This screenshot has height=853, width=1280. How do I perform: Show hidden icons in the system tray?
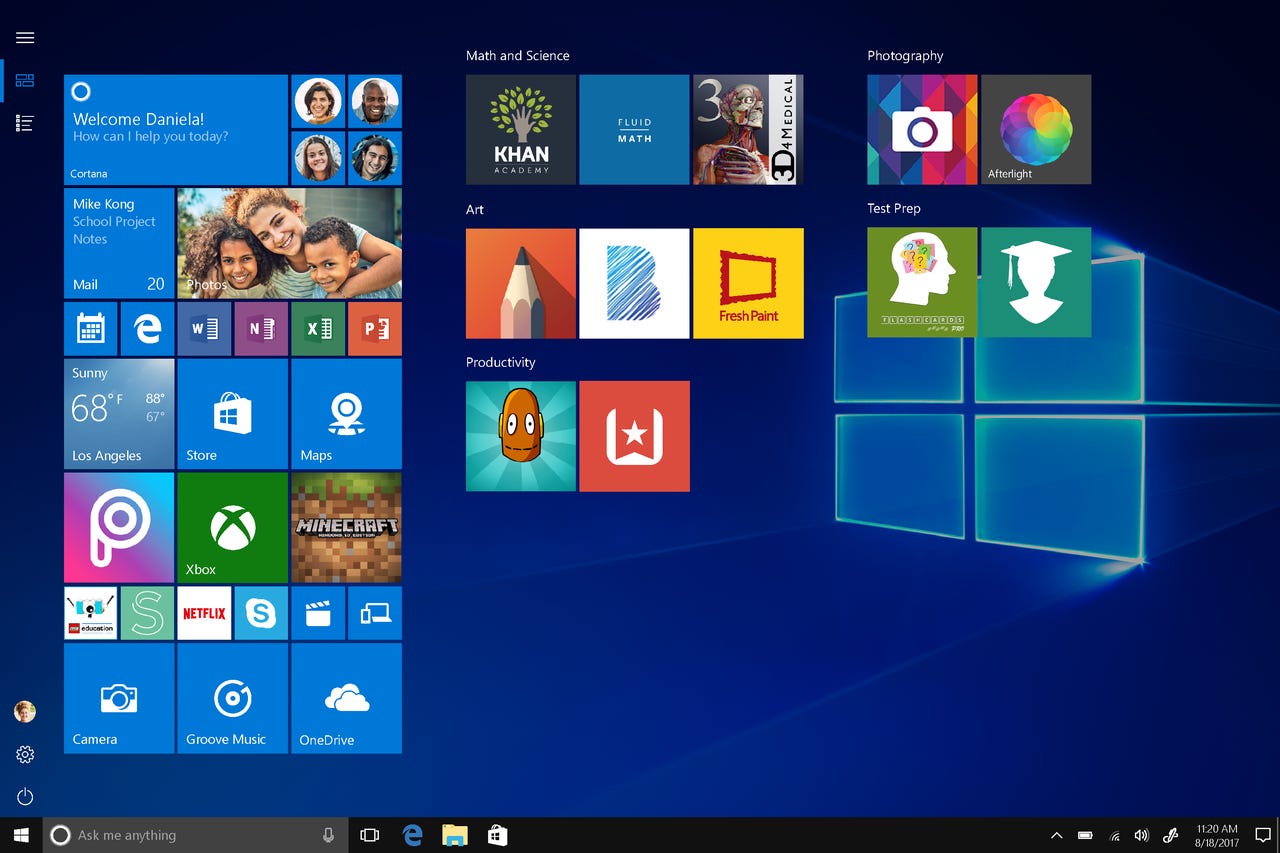1057,834
